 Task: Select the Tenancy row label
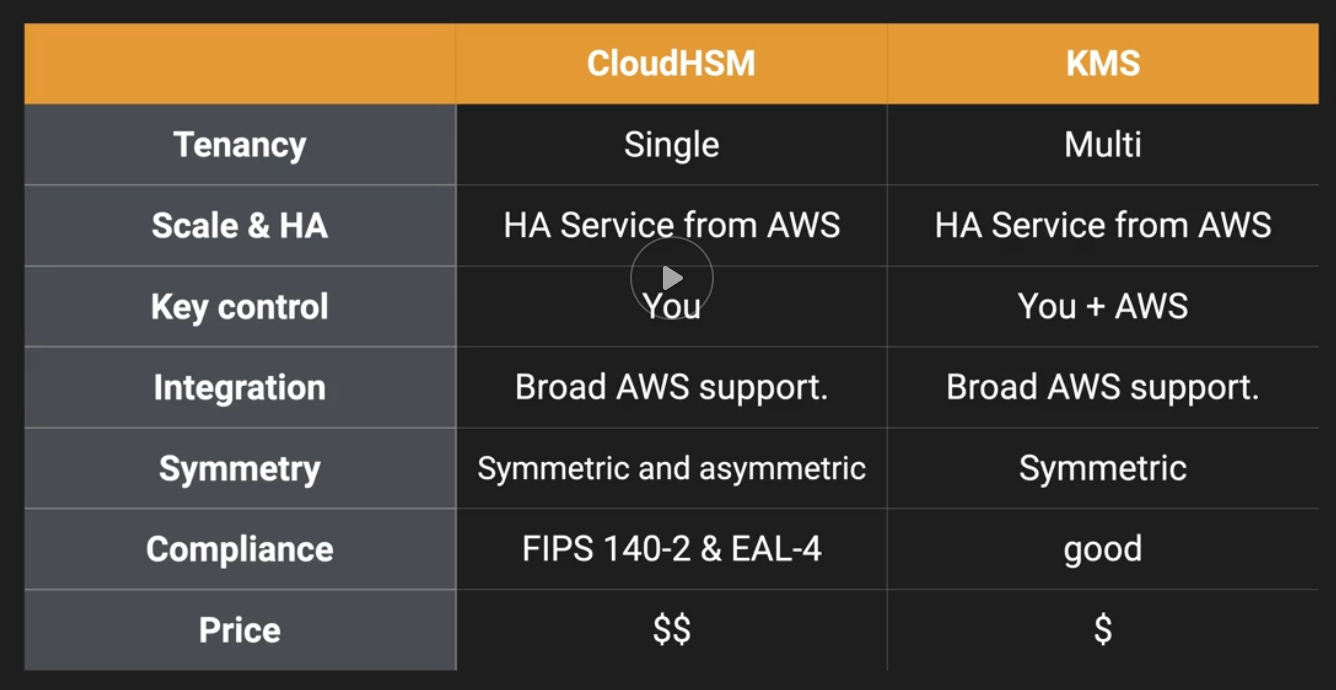[240, 145]
